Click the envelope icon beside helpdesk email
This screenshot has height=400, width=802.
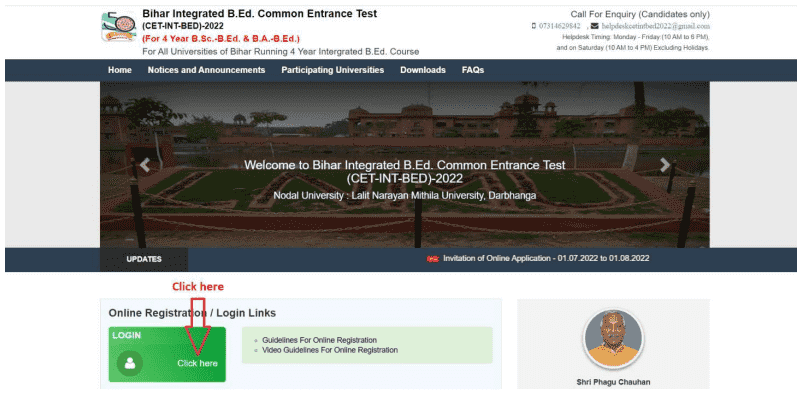(594, 25)
